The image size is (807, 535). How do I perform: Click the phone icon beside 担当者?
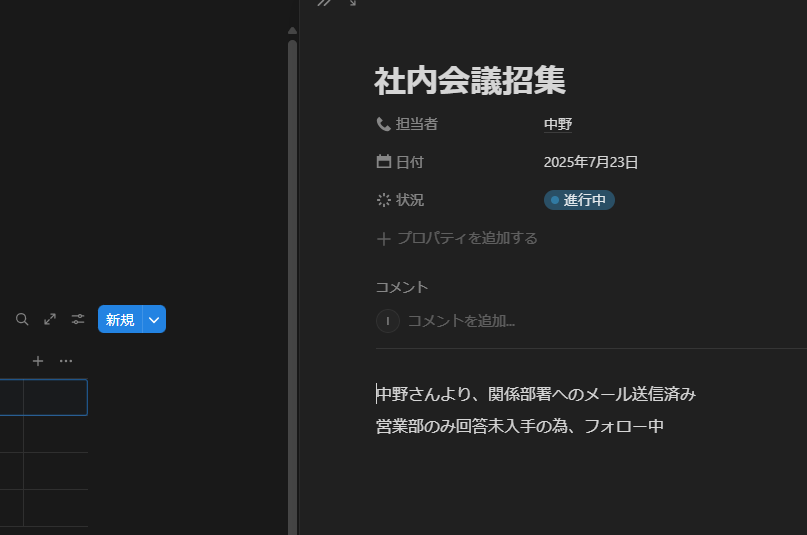click(383, 124)
